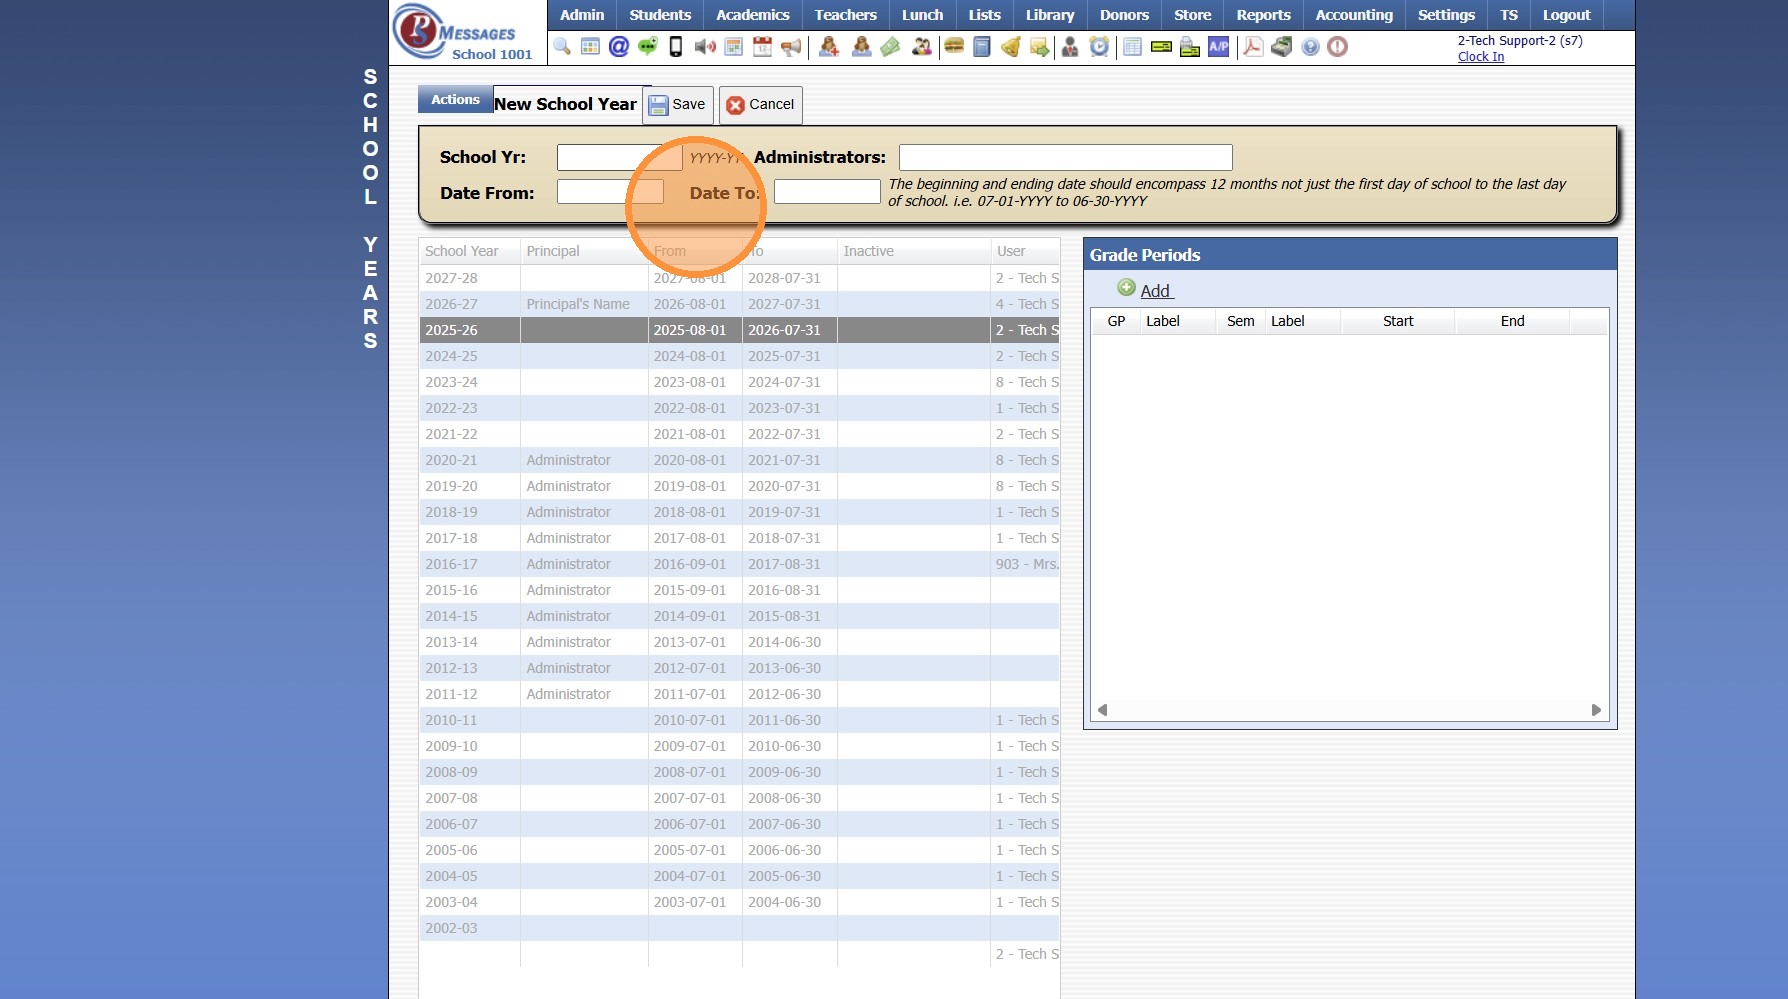This screenshot has width=1788, height=999.
Task: Open the Accounting menu
Action: [x=1353, y=15]
